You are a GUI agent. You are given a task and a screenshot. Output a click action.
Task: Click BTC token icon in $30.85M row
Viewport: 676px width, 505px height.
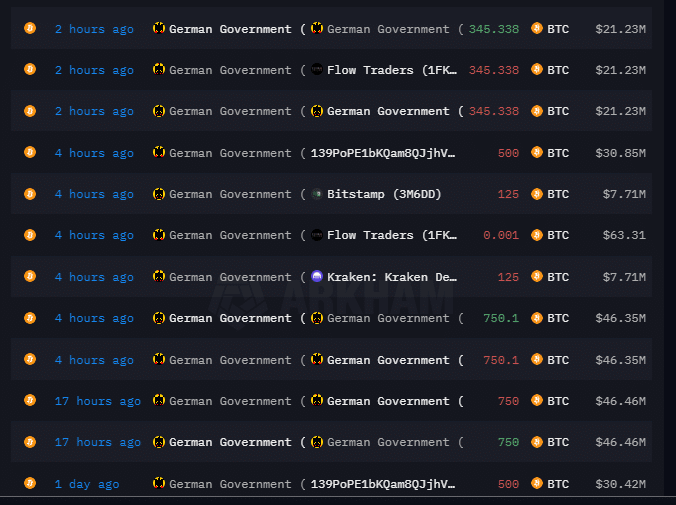(x=537, y=152)
